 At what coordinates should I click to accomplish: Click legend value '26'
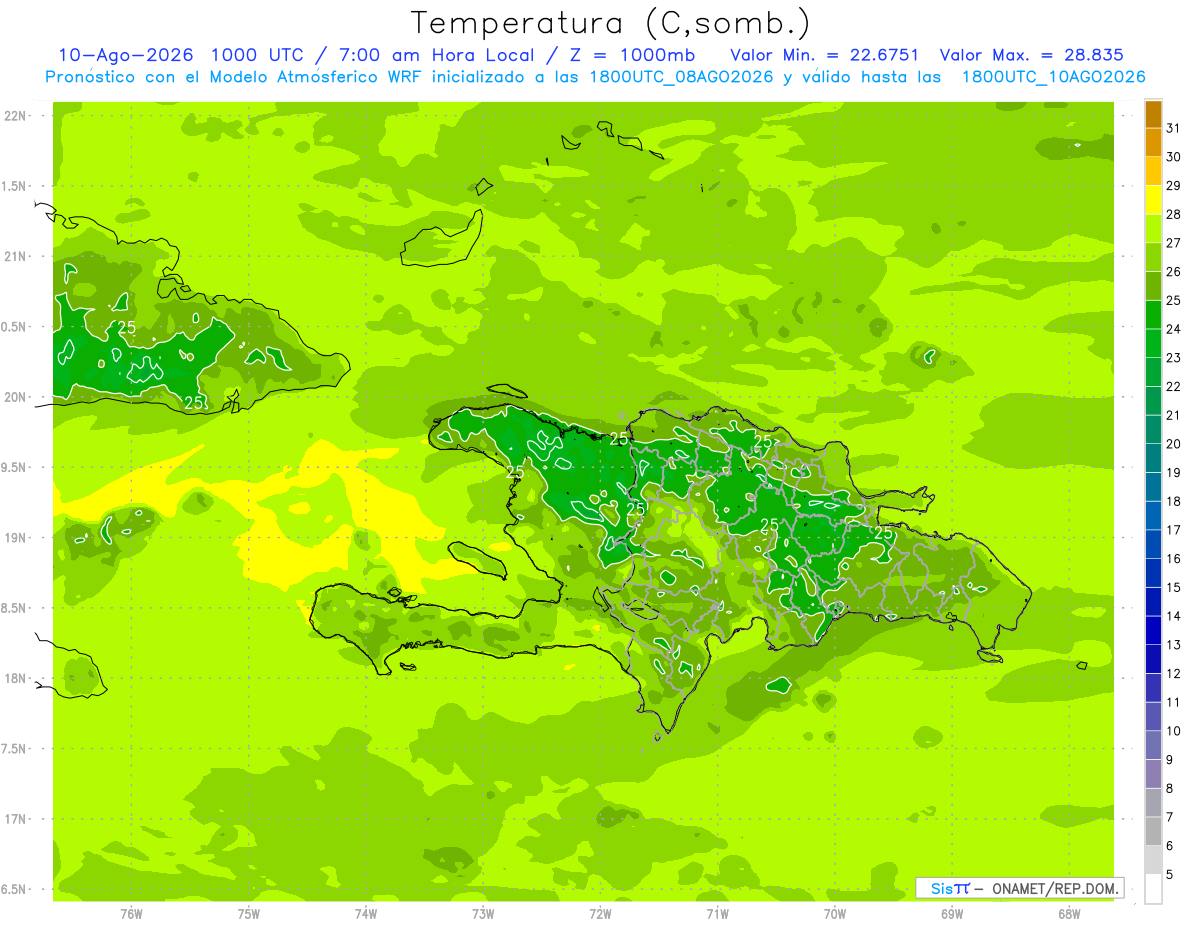[1173, 272]
